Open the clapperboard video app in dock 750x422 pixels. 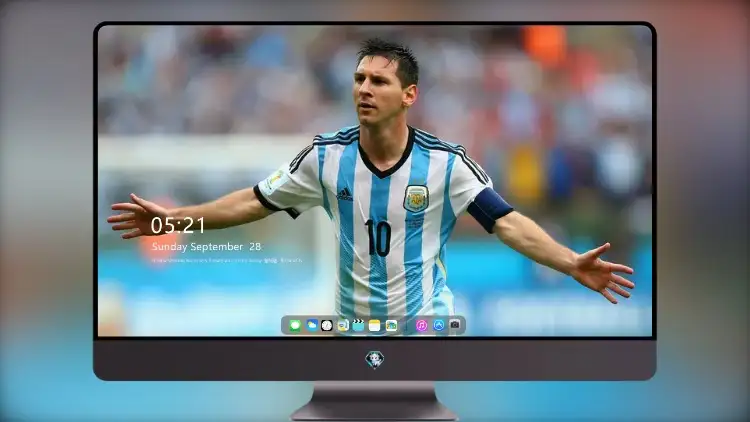(x=358, y=325)
